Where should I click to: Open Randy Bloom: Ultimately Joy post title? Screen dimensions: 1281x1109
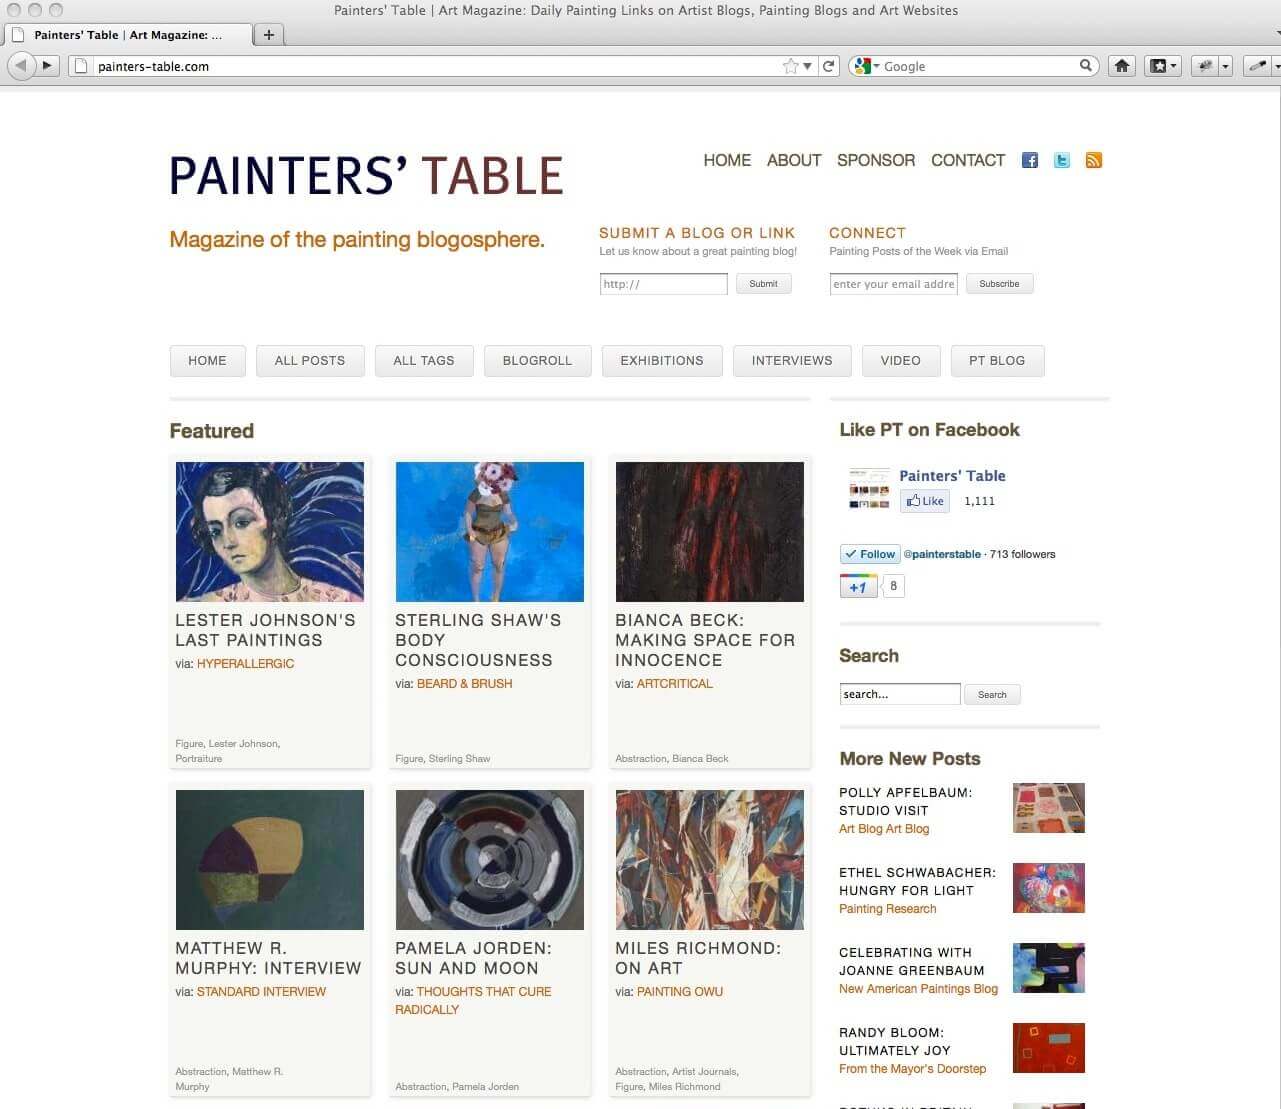[x=895, y=1042]
